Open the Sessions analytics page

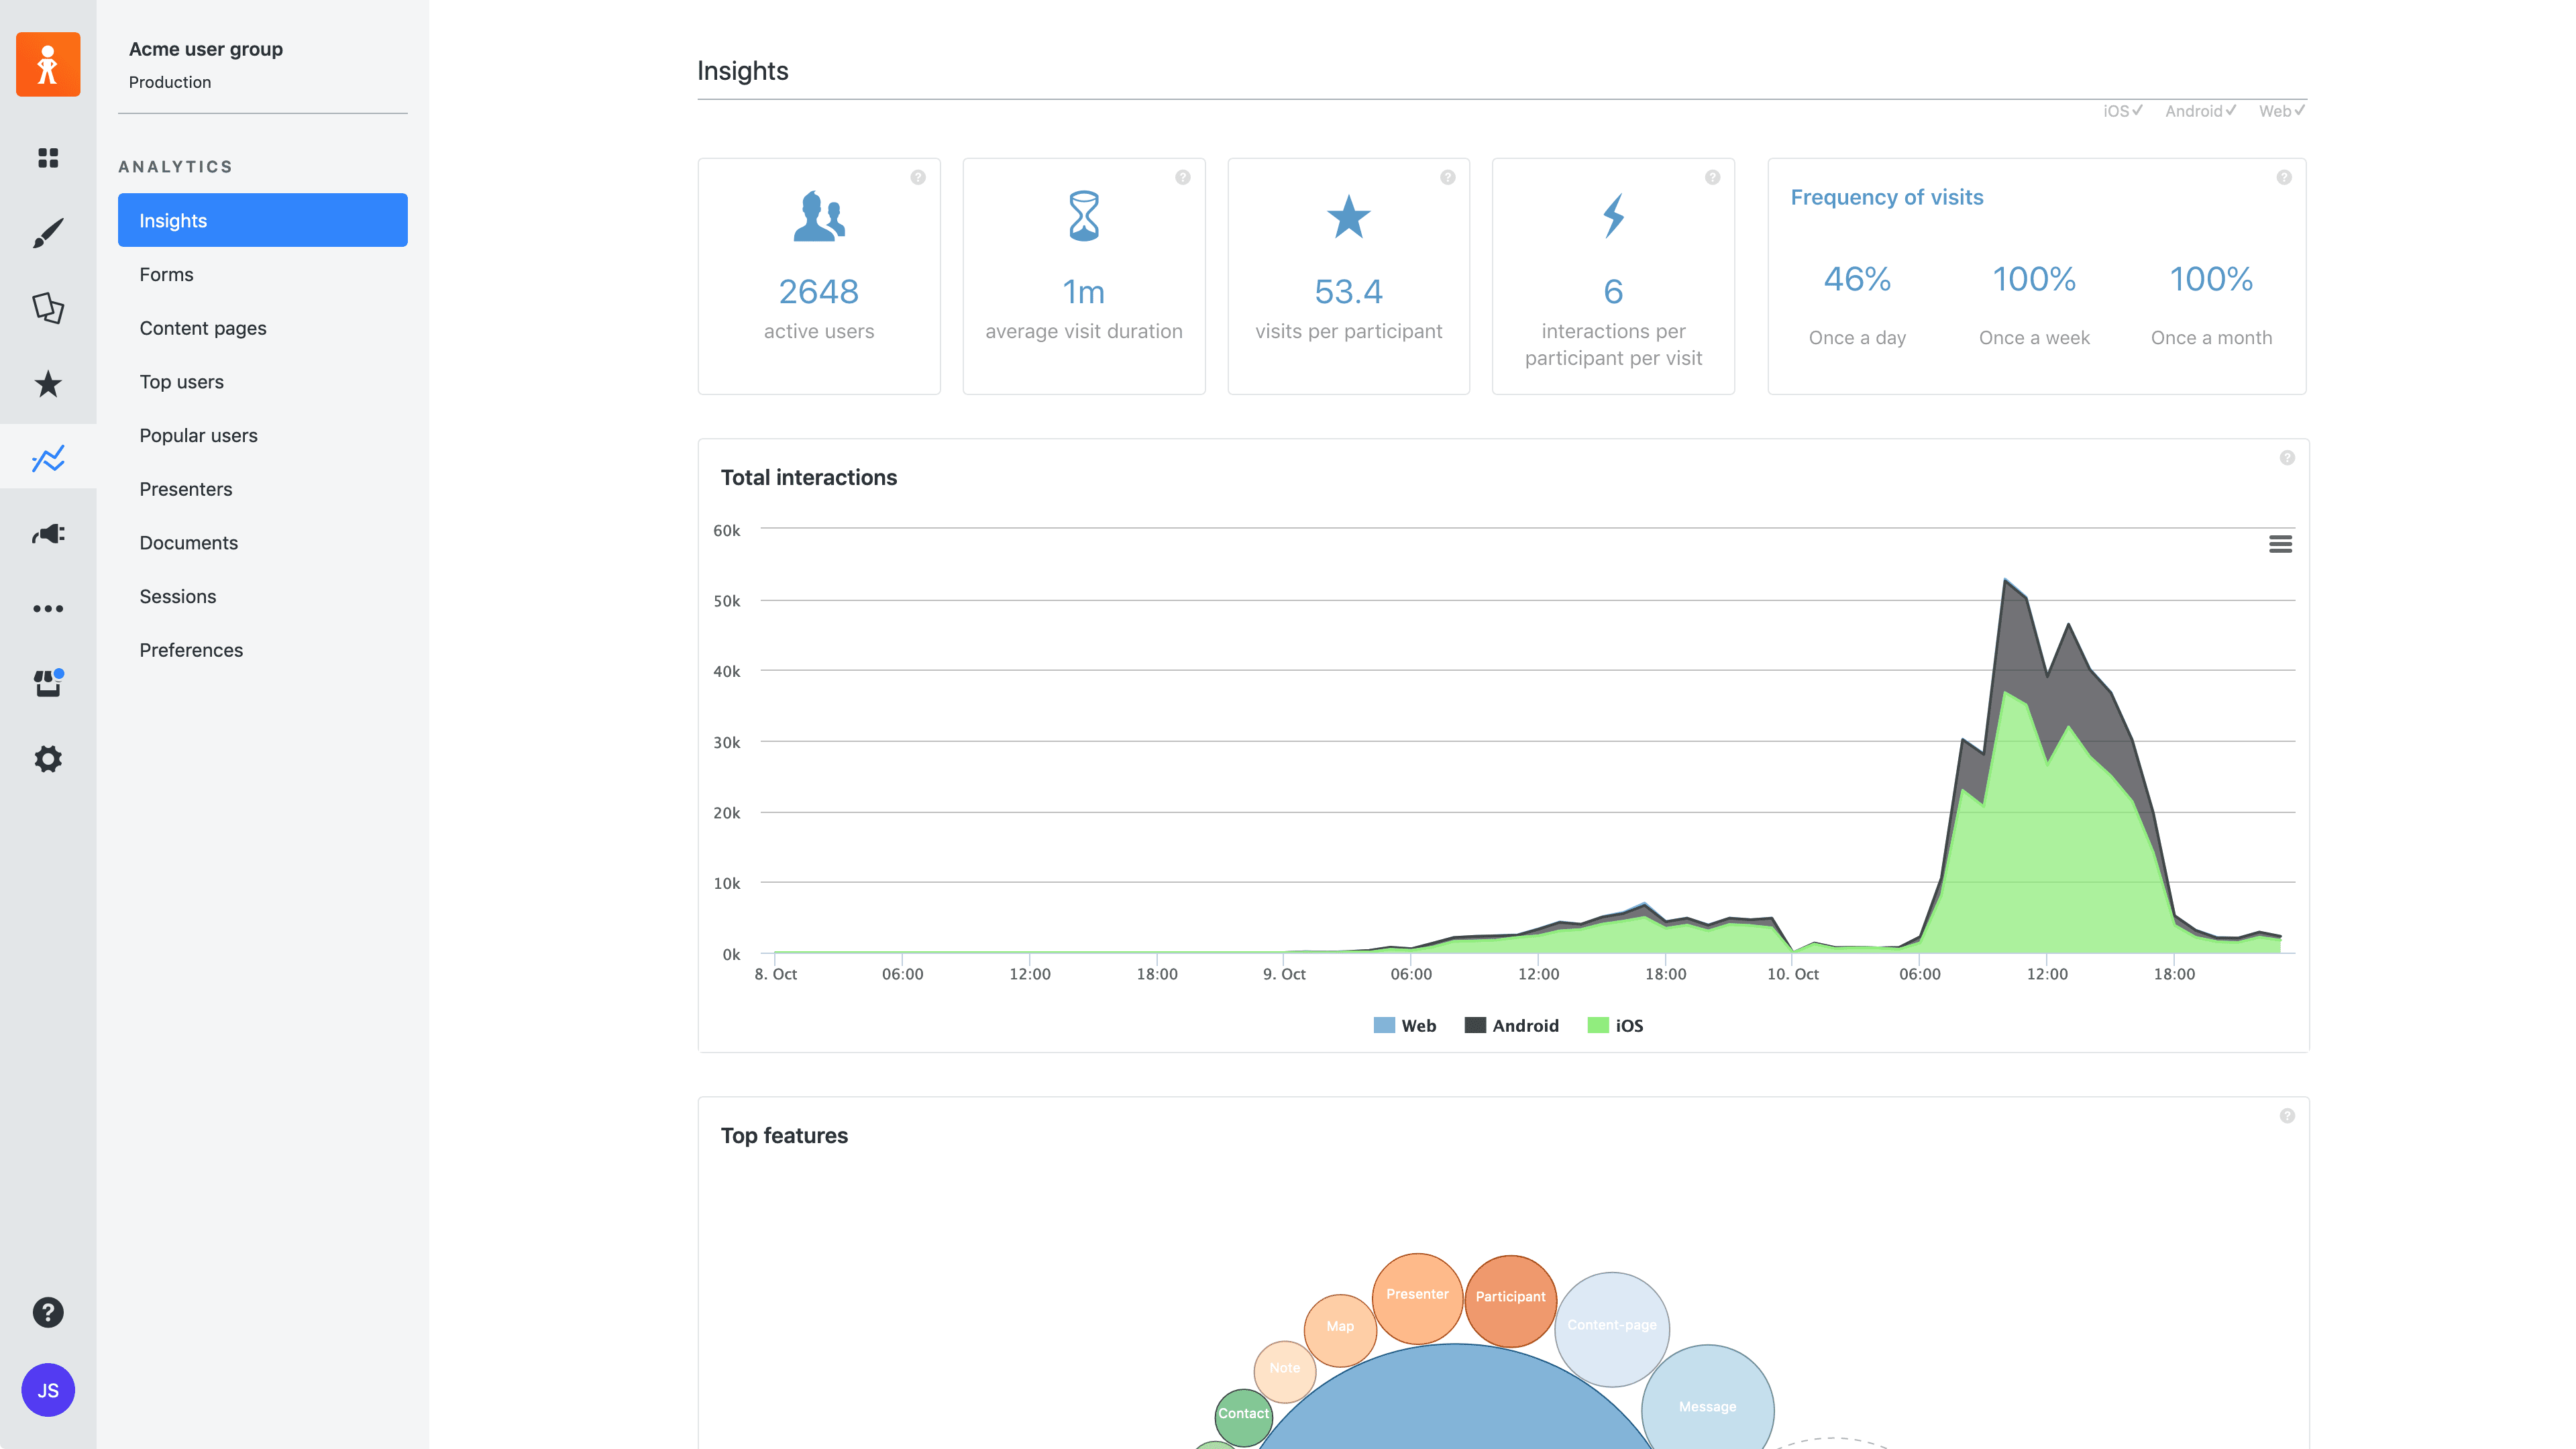177,596
